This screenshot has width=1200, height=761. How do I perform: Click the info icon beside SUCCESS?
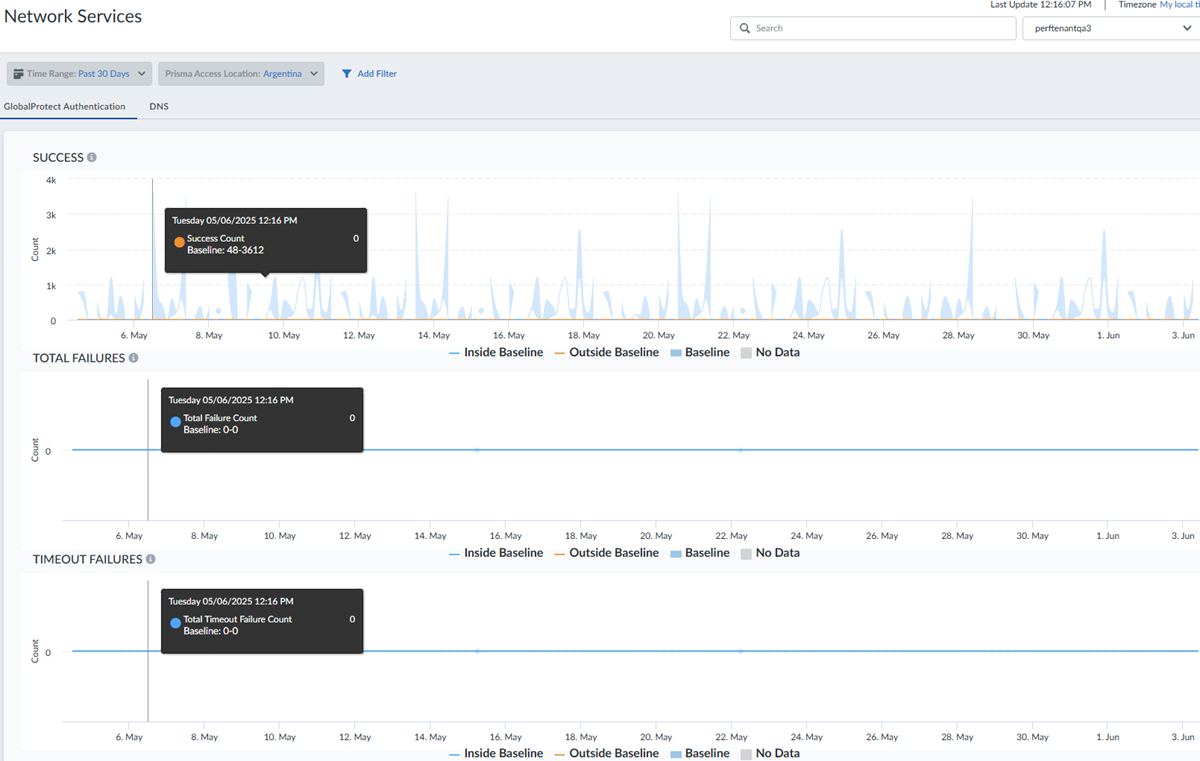click(92, 158)
